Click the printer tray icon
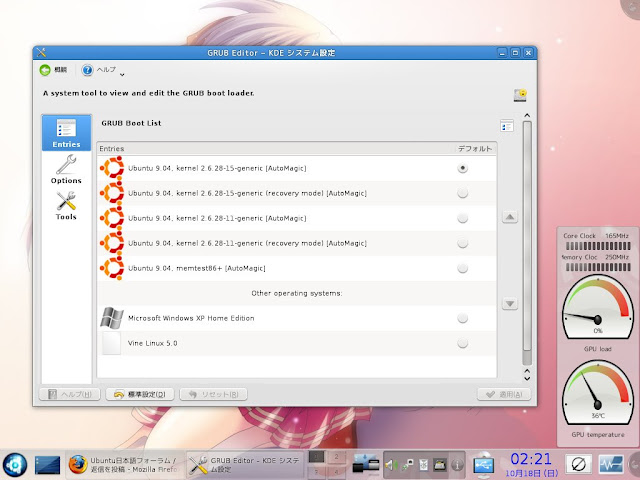This screenshot has height=480, width=640. [x=440, y=465]
